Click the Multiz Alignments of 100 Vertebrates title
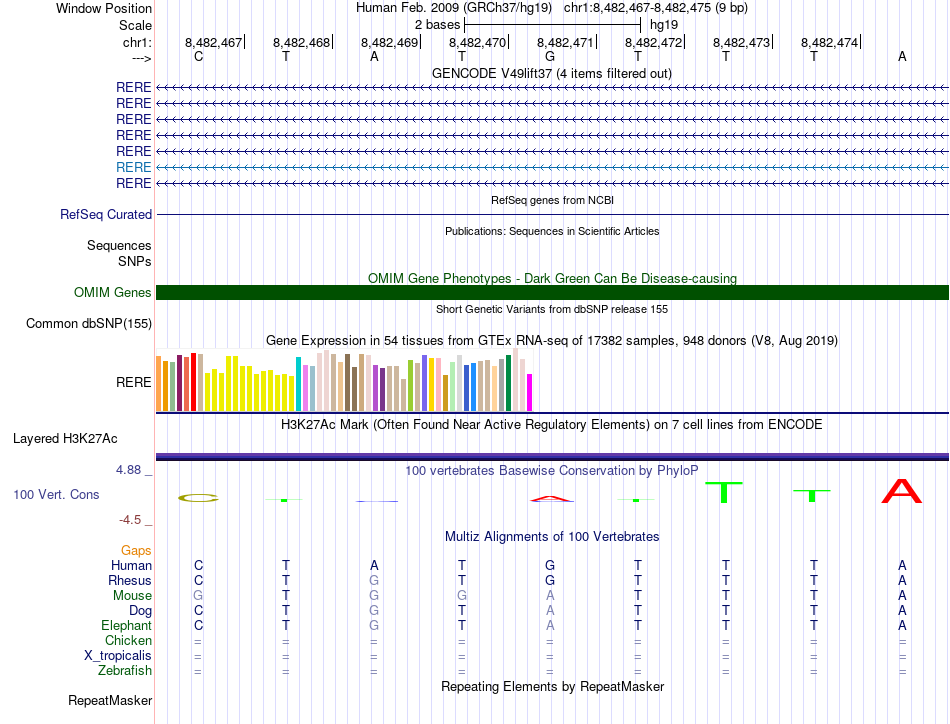Image resolution: width=950 pixels, height=724 pixels. 552,536
